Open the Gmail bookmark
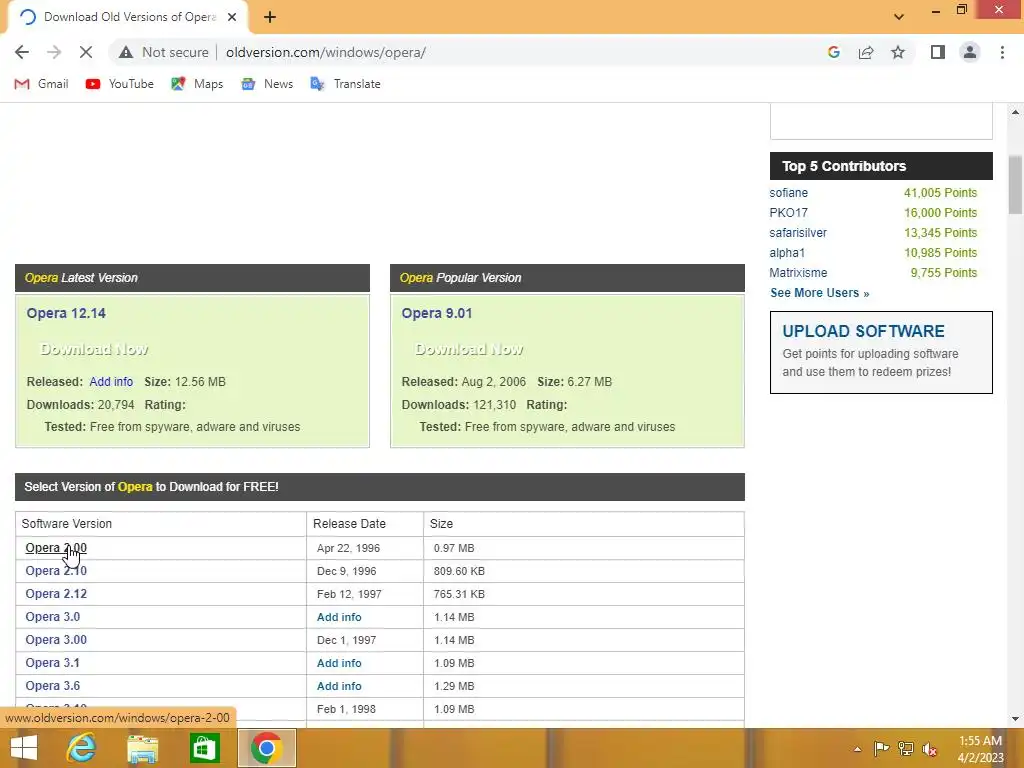The image size is (1024, 768). click(42, 84)
